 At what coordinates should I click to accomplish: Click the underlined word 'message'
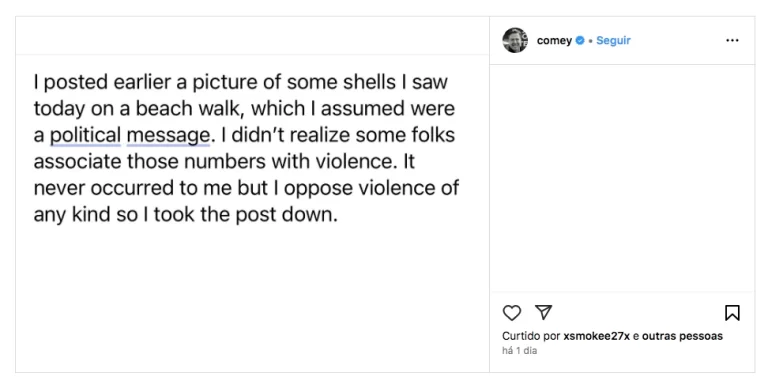168,136
